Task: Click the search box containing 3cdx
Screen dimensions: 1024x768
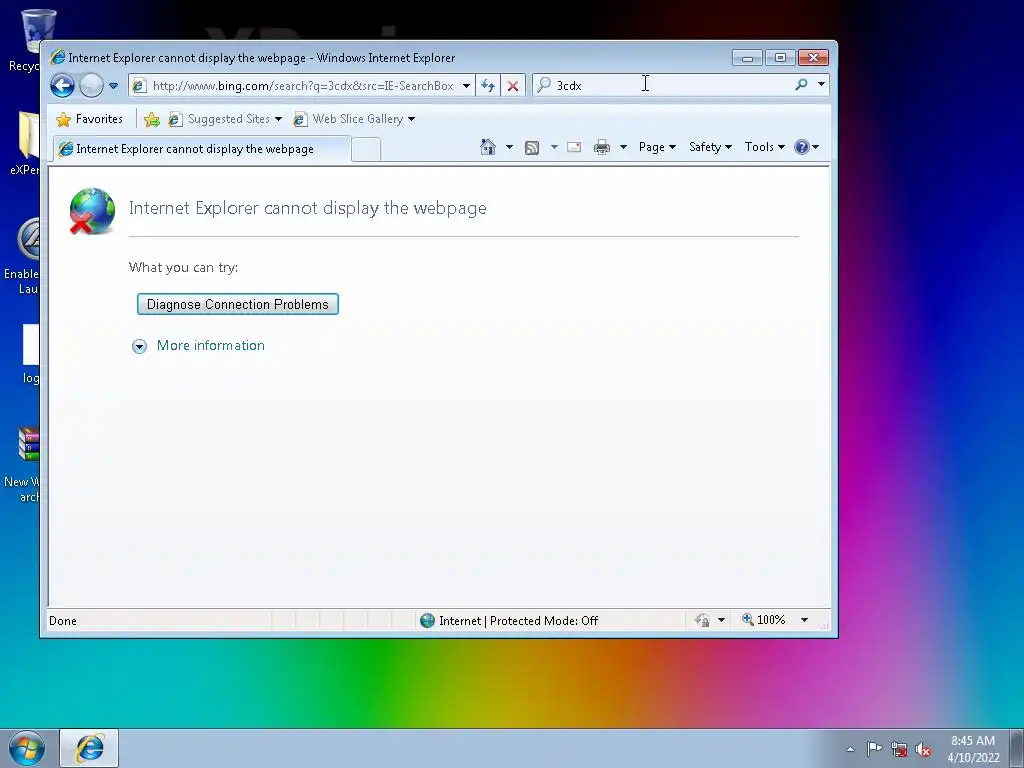Action: tap(663, 85)
